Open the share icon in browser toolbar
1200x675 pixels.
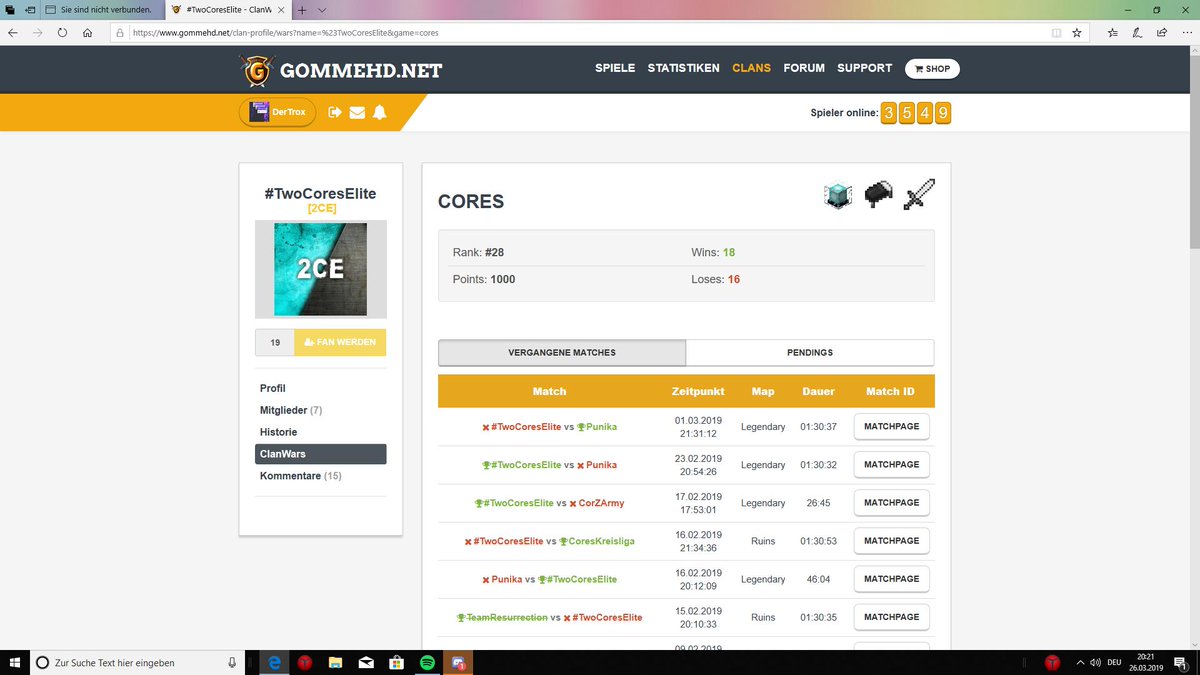(1161, 32)
